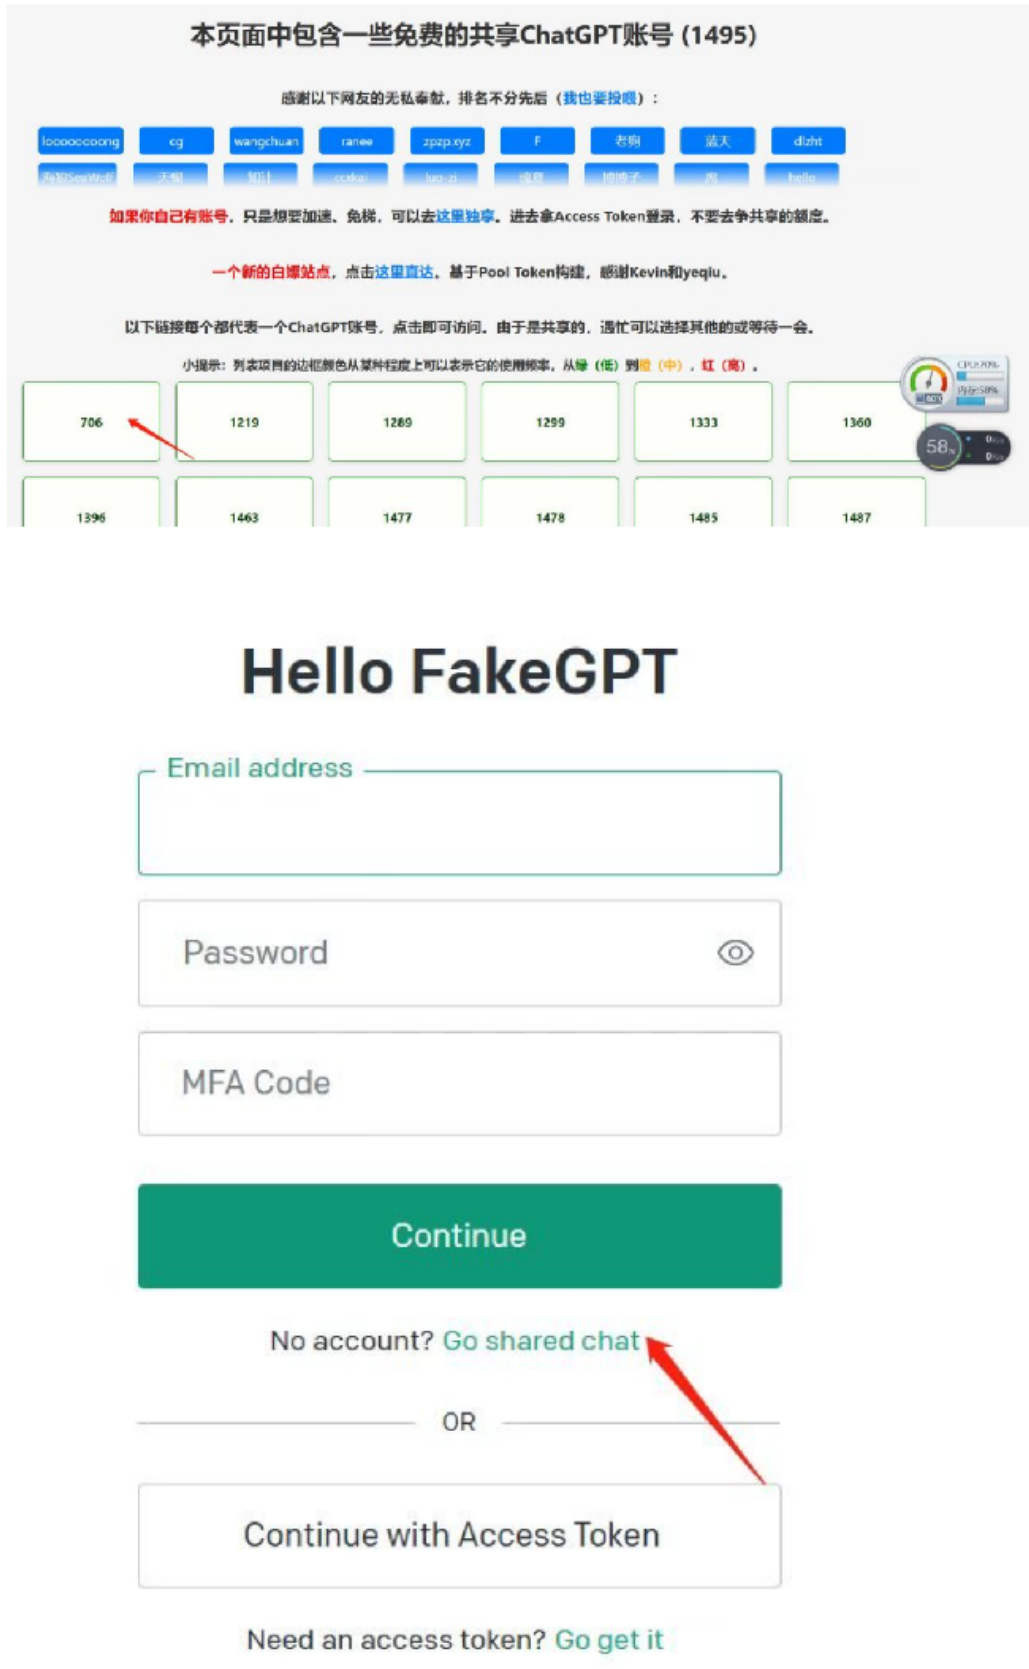The image size is (1029, 1669).
Task: Choose shared account 1360
Action: 856,422
